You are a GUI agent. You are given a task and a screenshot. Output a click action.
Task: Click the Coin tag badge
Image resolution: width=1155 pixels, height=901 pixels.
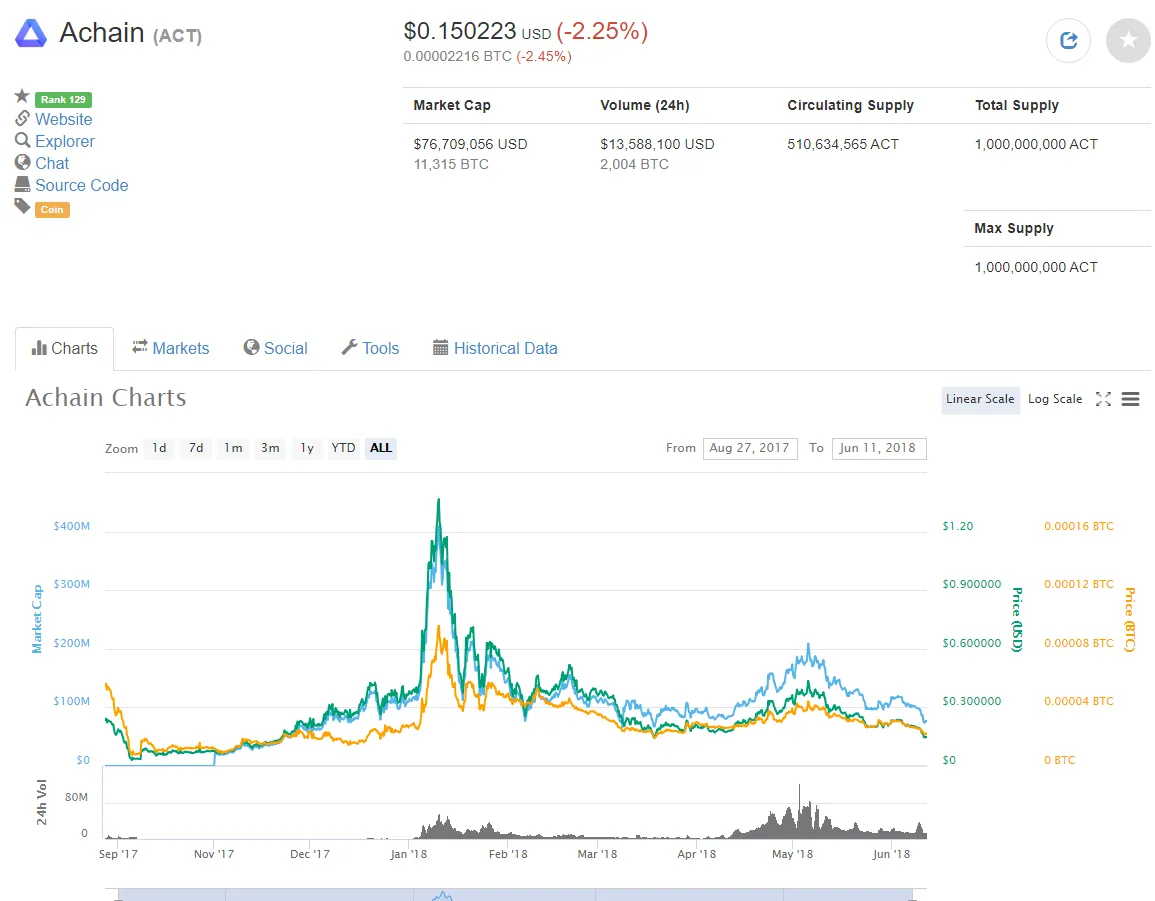52,210
